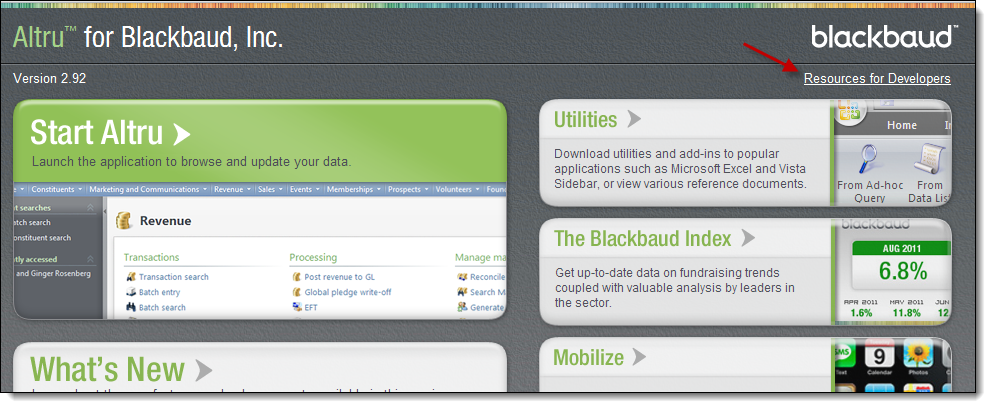Select The Blackbaud Index heading
Viewport: 991px width, 408px height.
point(643,239)
